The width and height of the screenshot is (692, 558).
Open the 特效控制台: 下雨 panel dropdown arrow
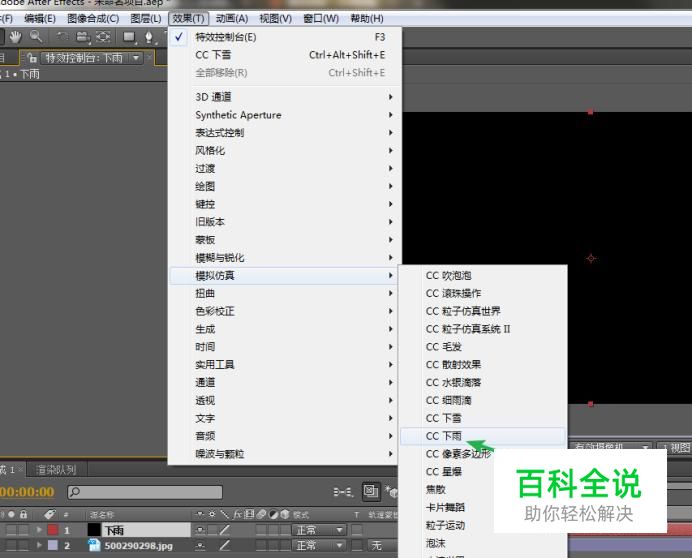coord(136,57)
